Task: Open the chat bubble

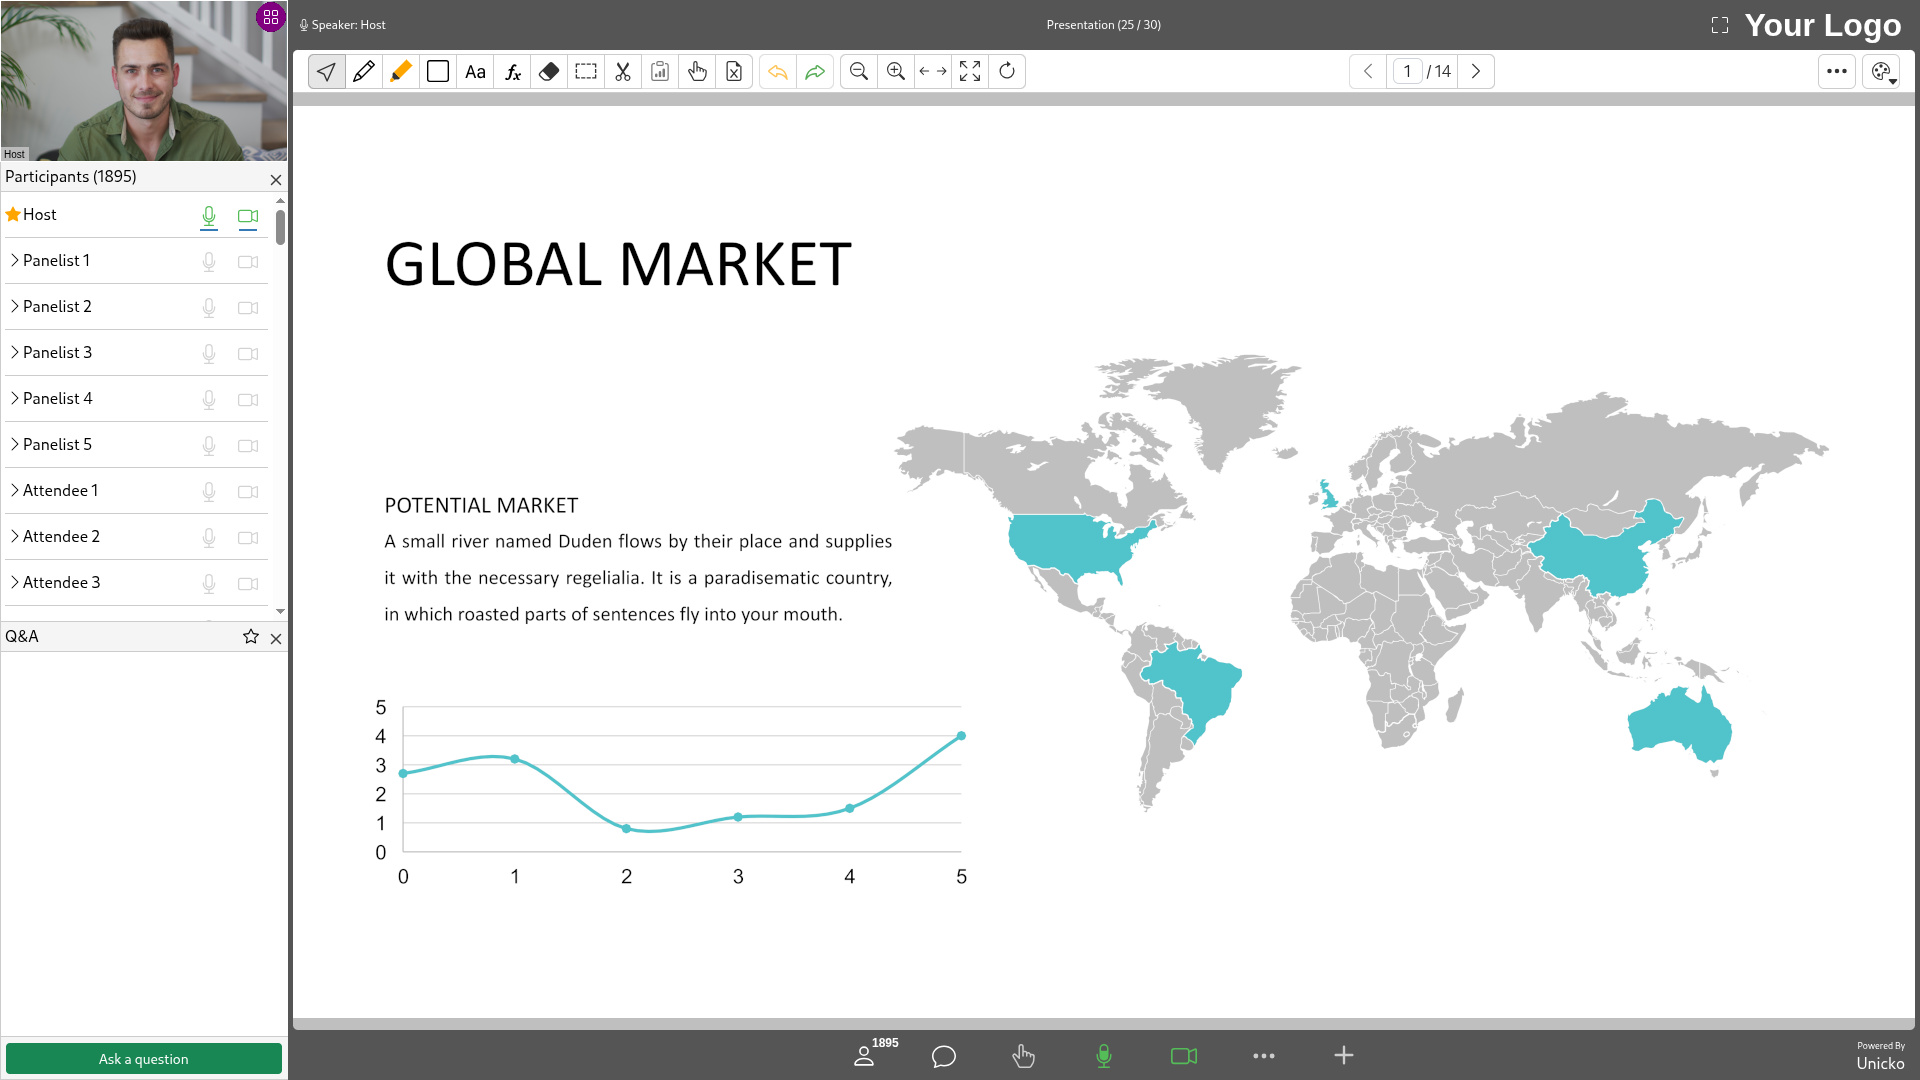Action: point(944,1056)
